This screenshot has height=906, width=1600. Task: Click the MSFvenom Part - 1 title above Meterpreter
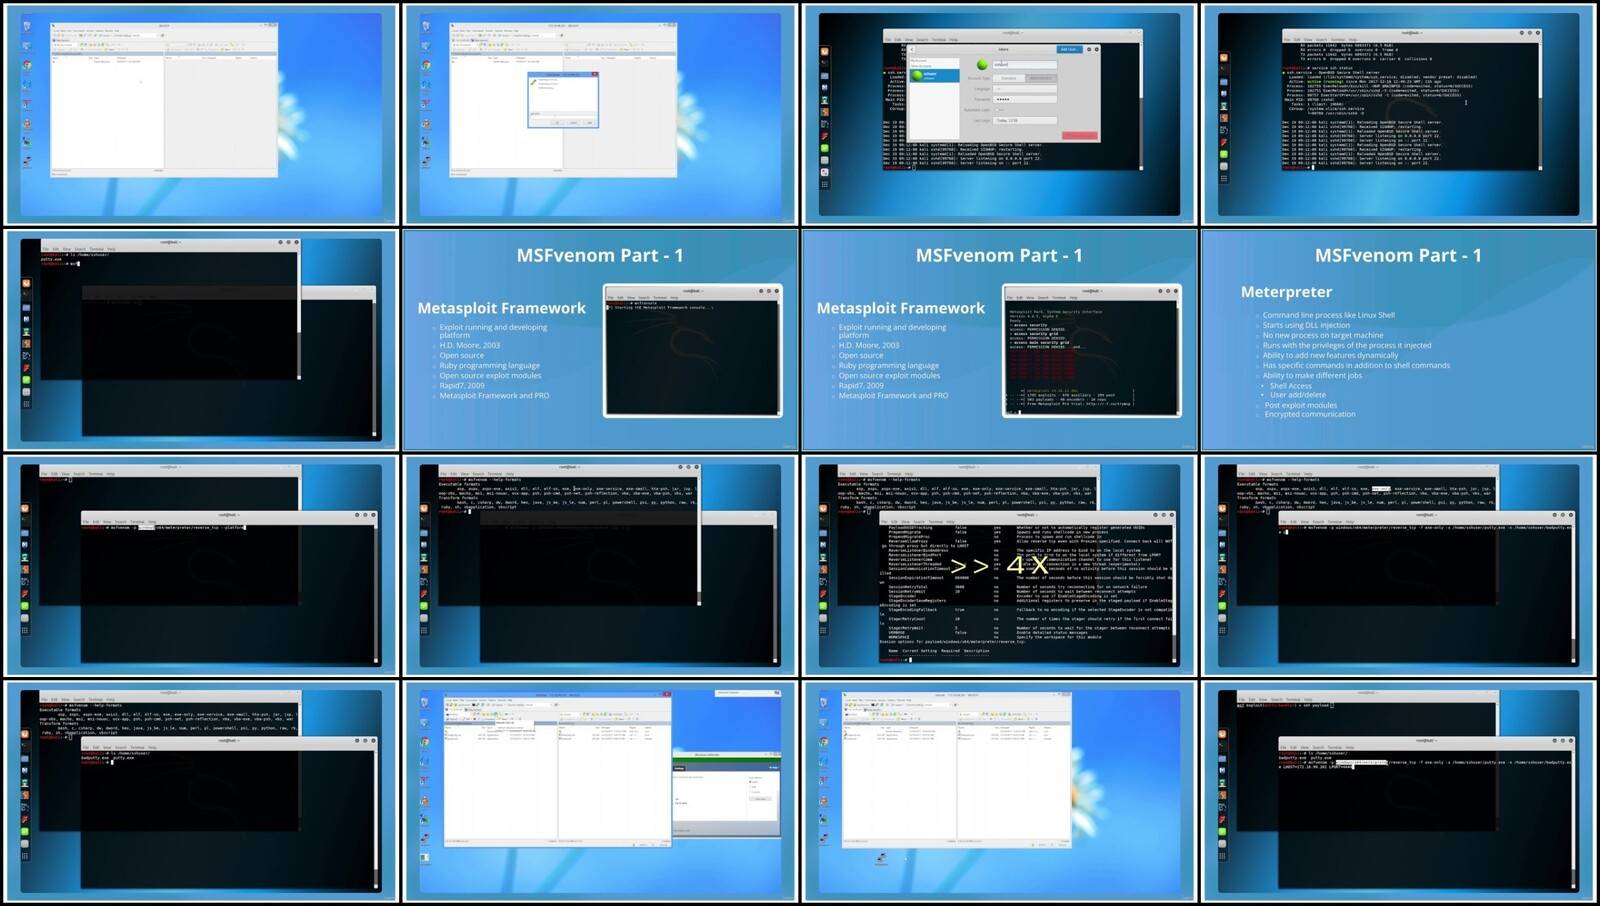1398,256
